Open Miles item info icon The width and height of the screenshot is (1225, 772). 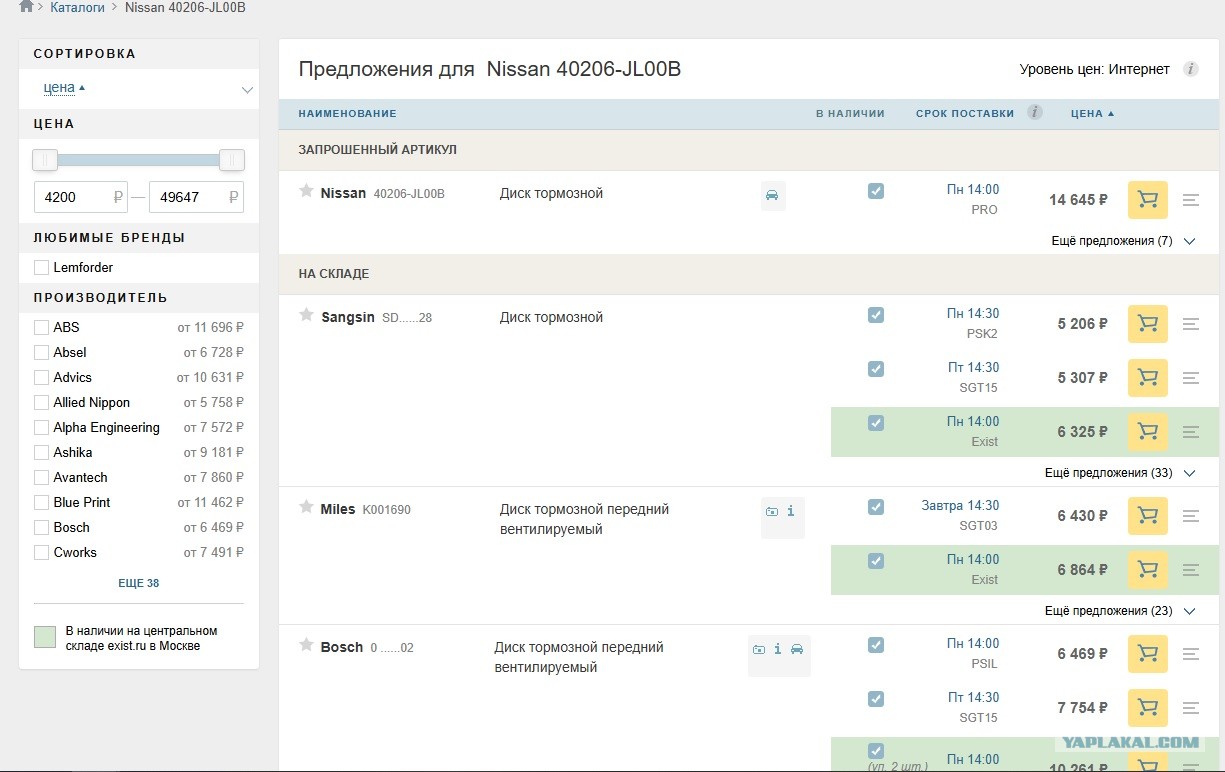(791, 511)
